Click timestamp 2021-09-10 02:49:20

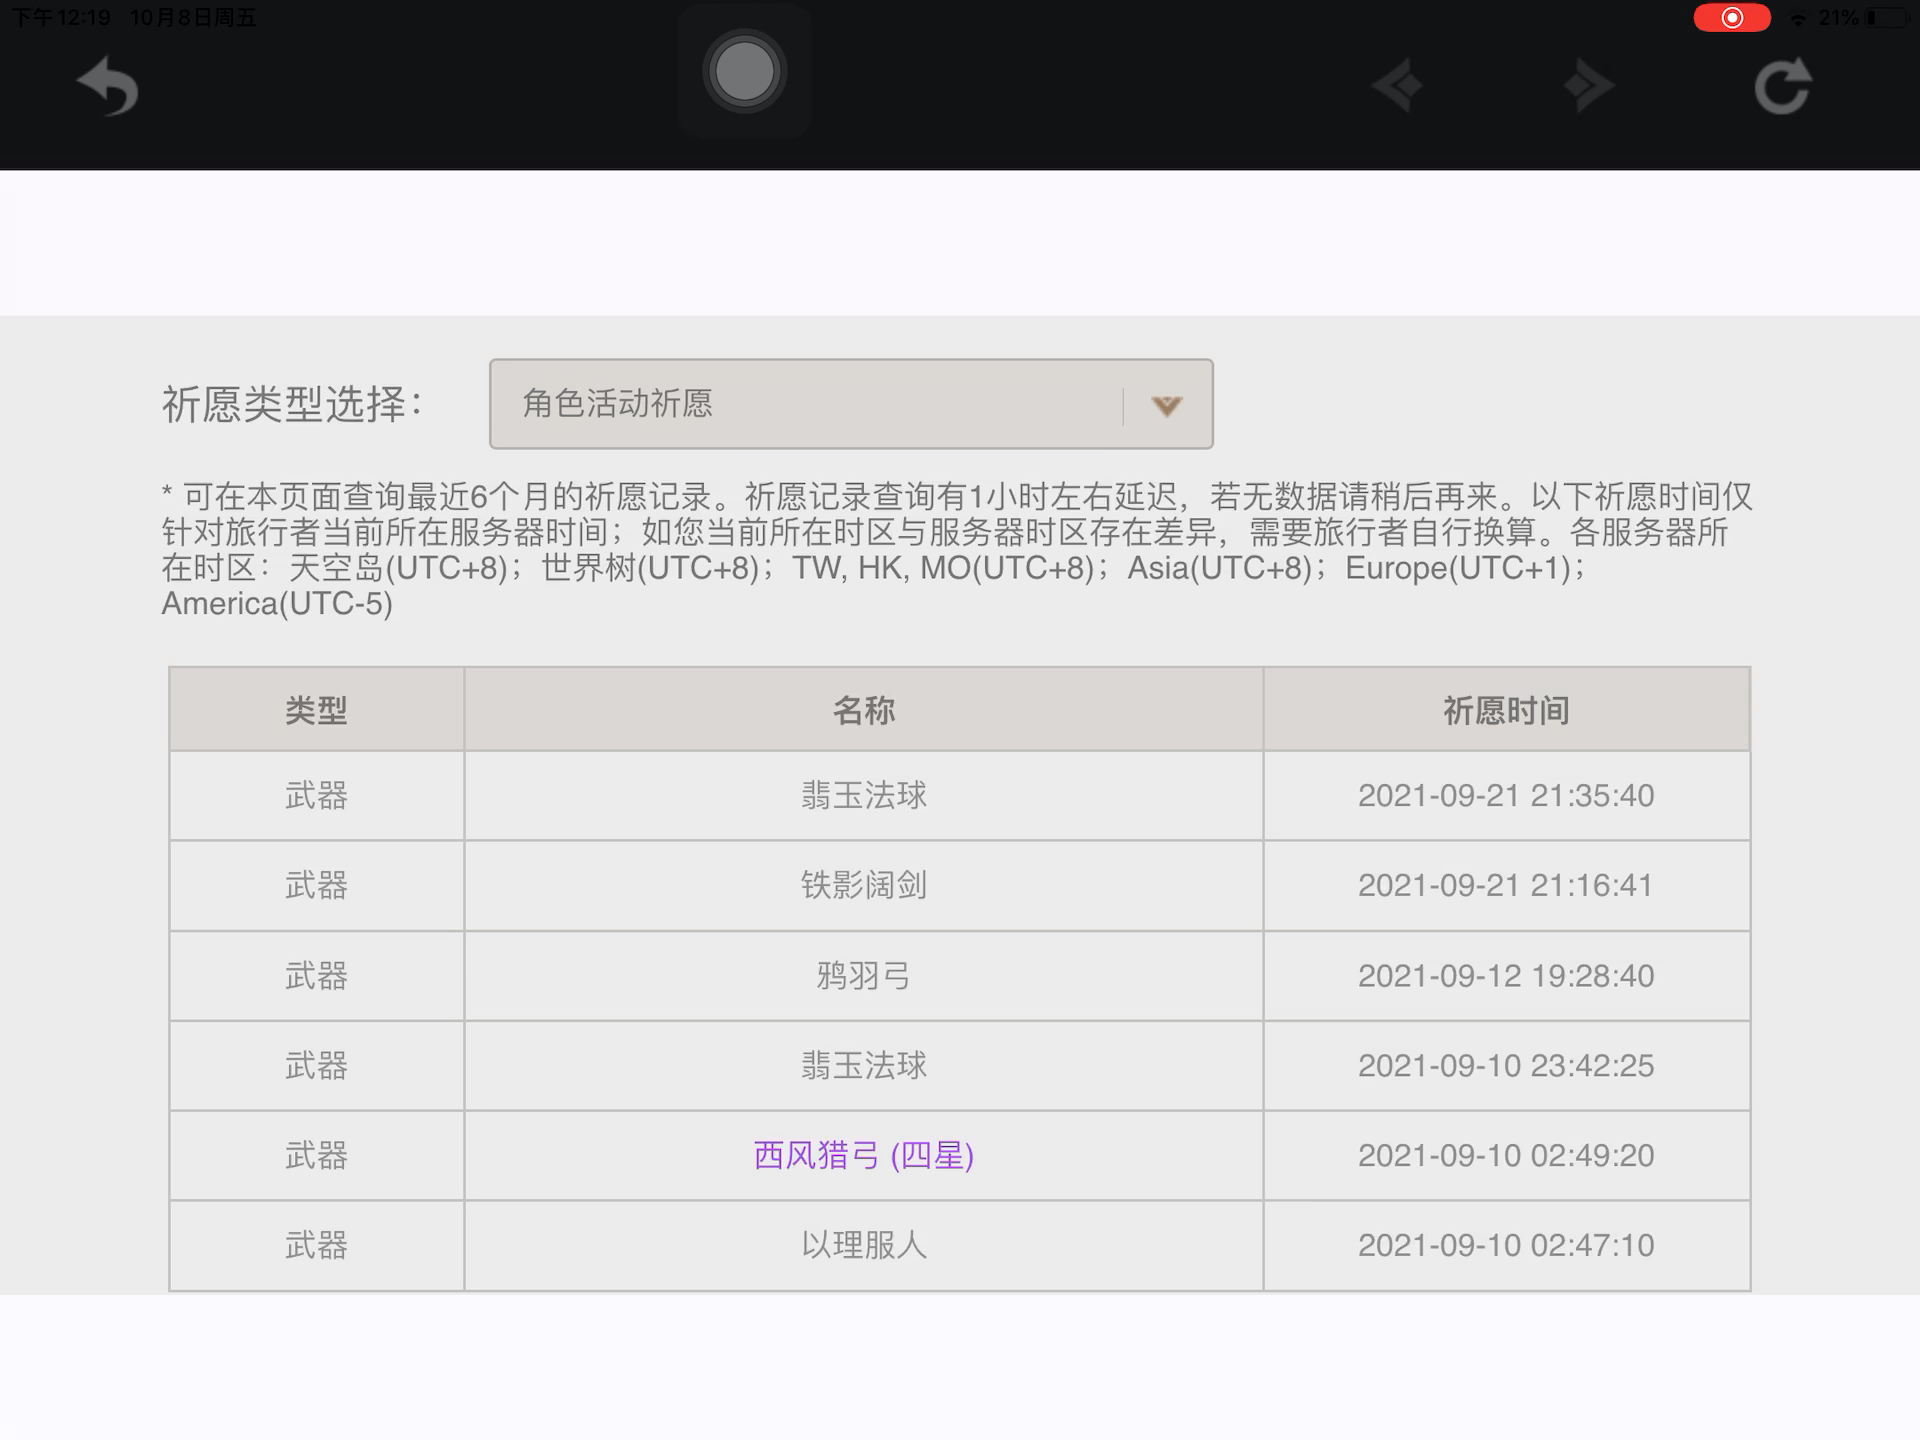1506,1156
